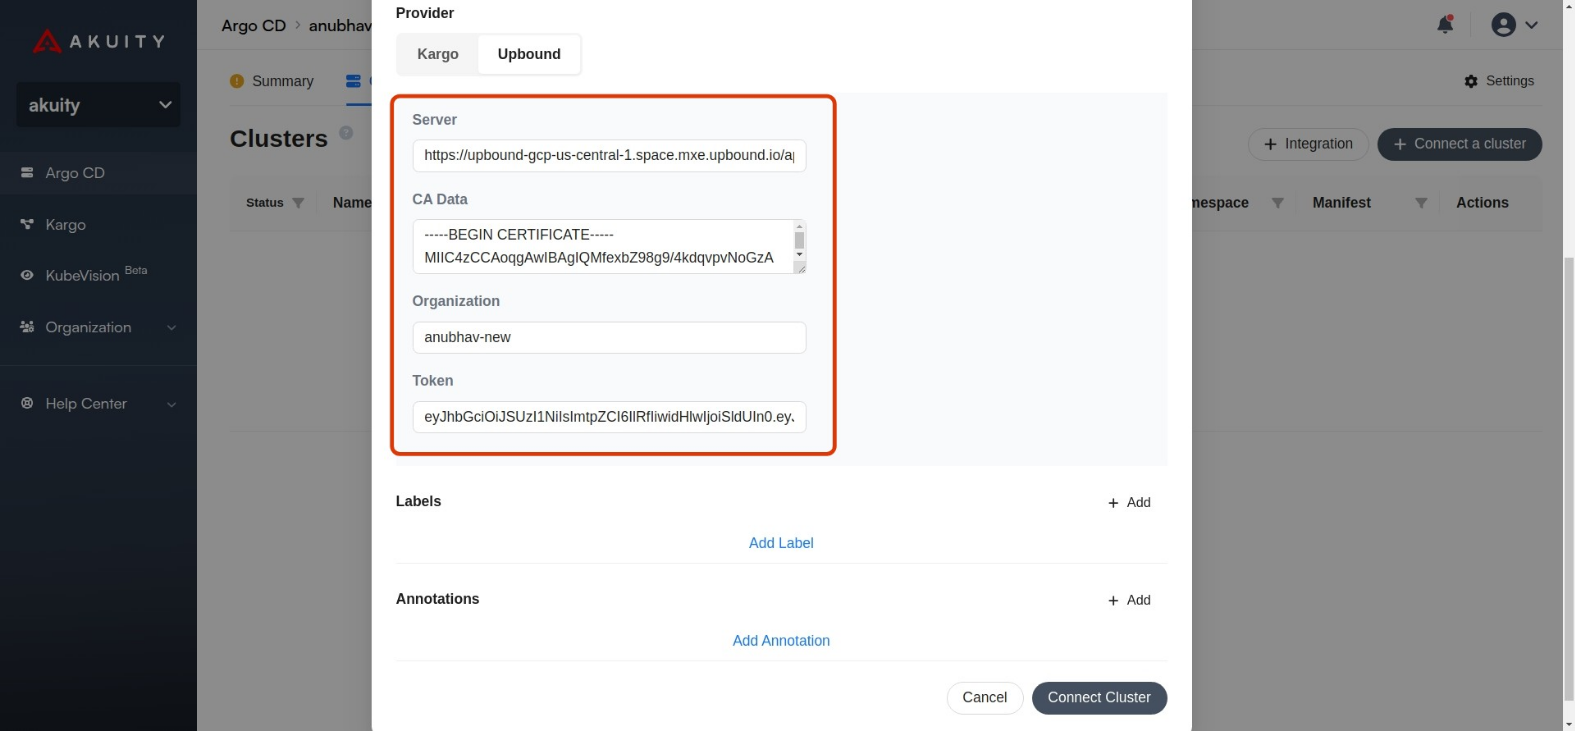This screenshot has height=731, width=1576.
Task: Click the Status column header text
Action: click(x=265, y=203)
